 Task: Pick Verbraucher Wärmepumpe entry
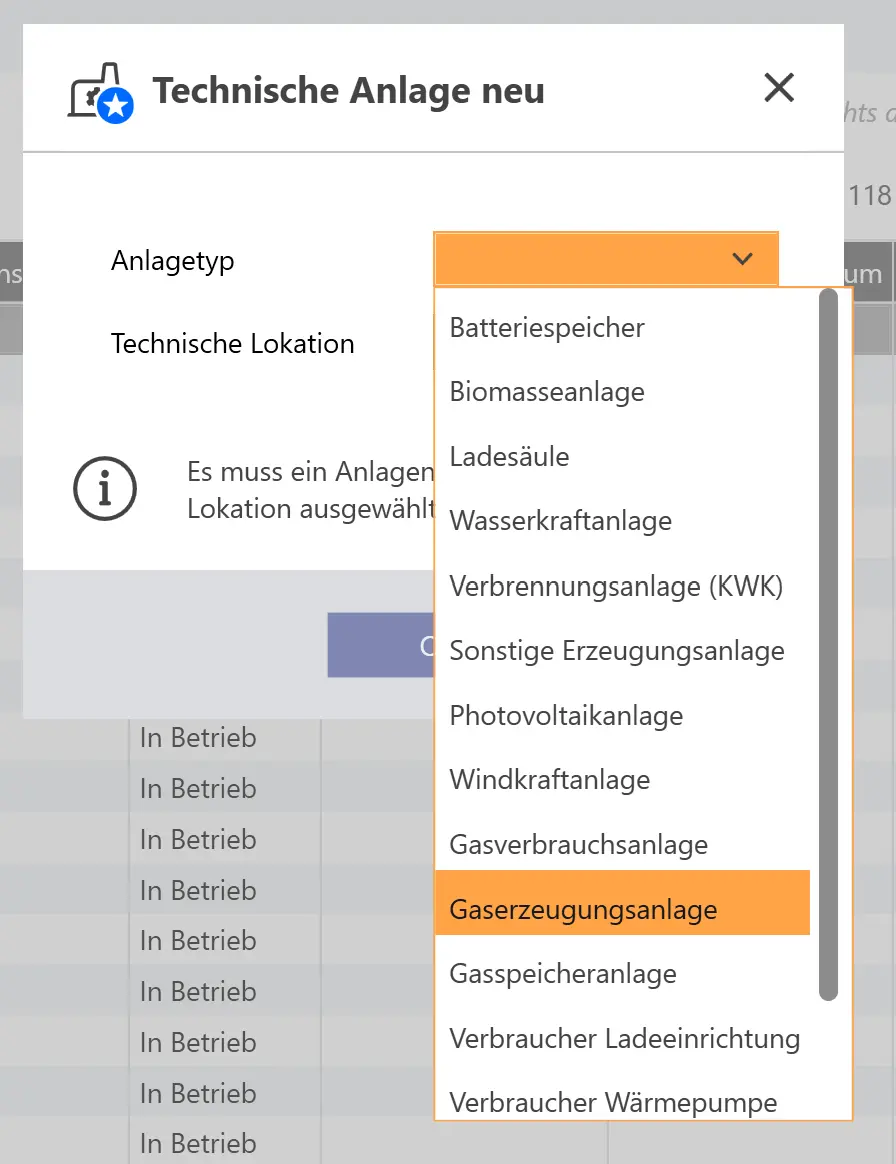(x=613, y=1103)
